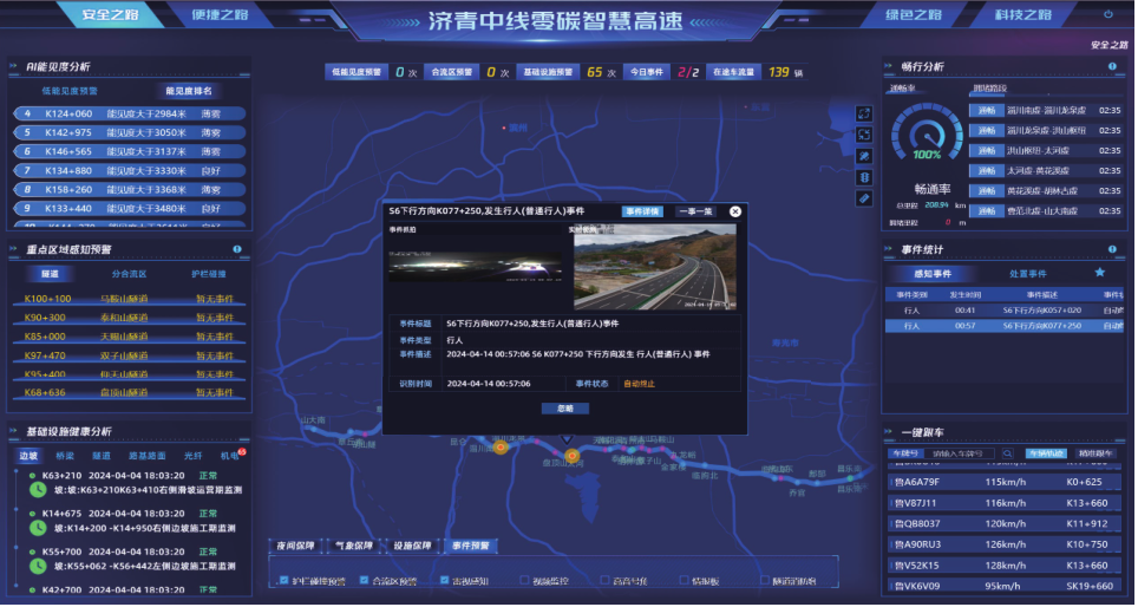Click the info icon in 畅行分析 panel header
Viewport: 1138px width, 607px height.
(1112, 66)
